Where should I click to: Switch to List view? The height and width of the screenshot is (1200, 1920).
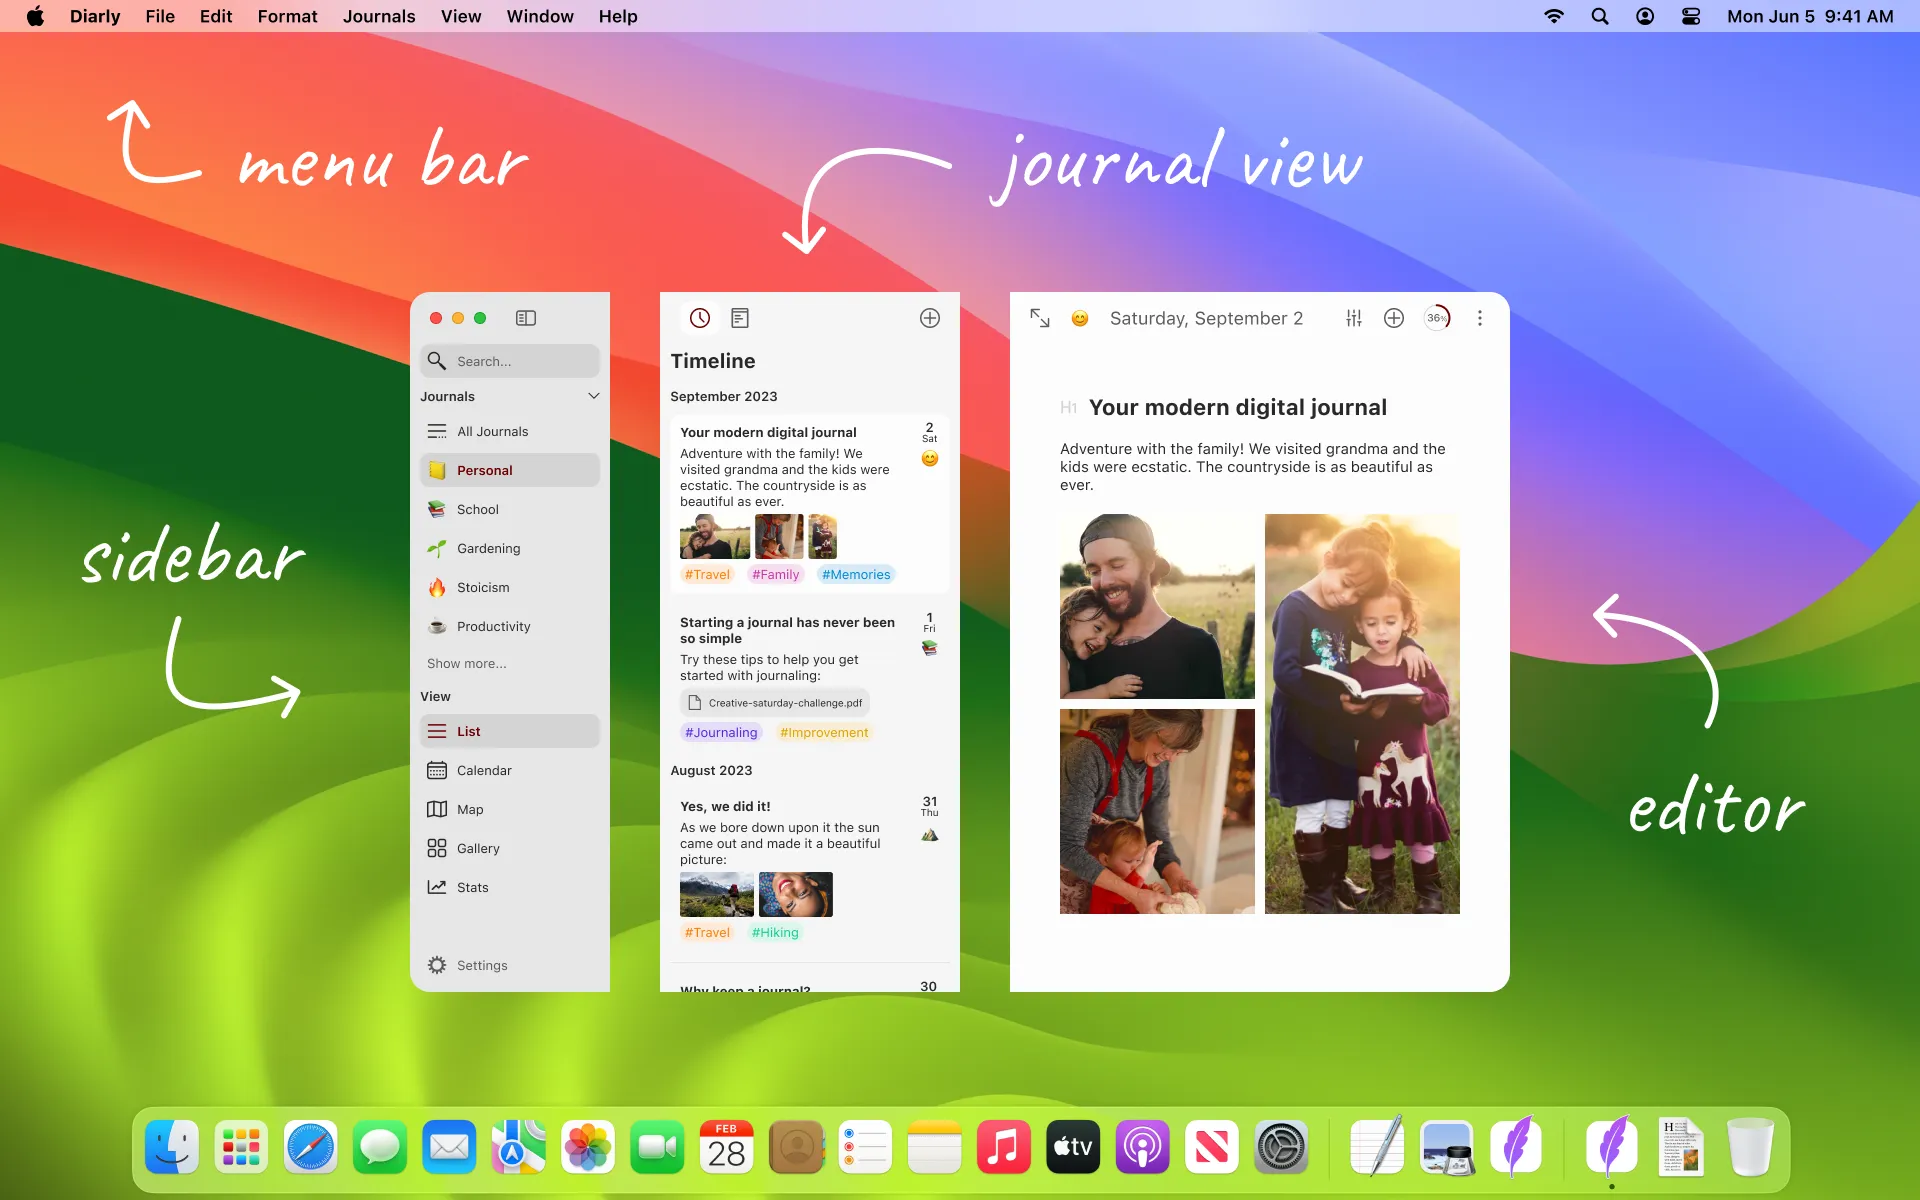pyautogui.click(x=510, y=731)
